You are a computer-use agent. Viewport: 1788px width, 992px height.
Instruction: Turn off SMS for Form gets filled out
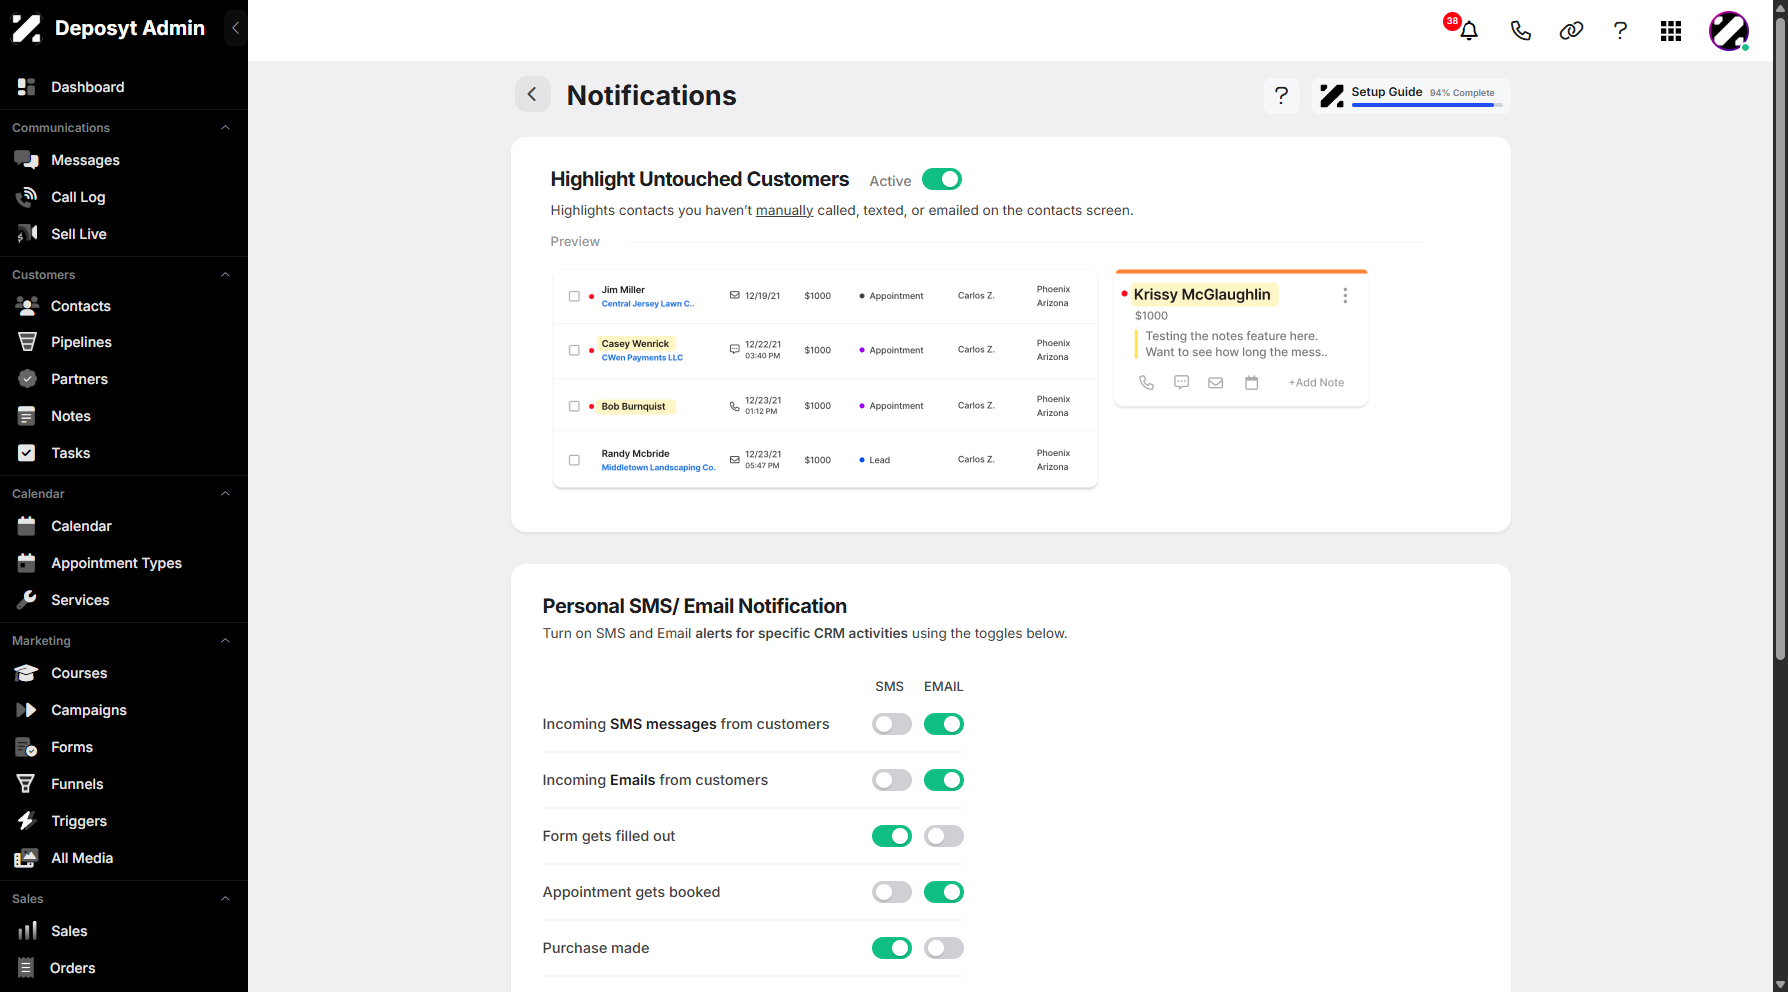891,836
